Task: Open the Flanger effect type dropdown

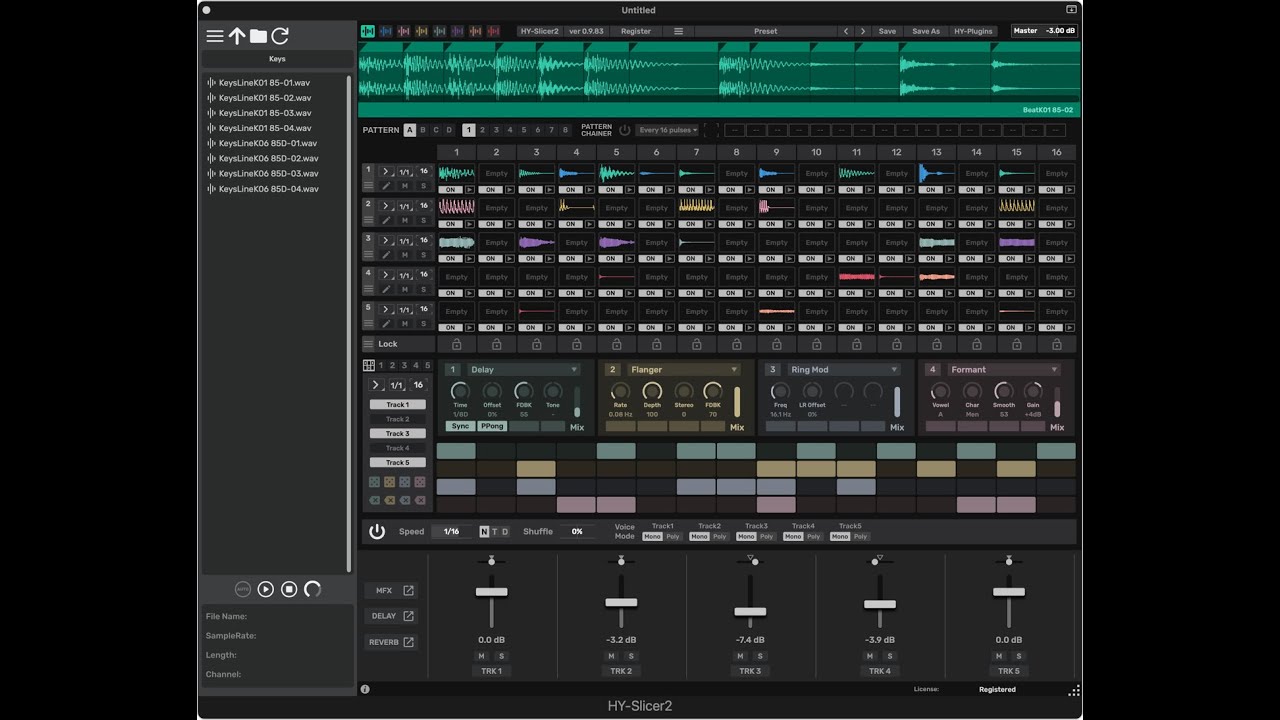Action: coord(685,370)
